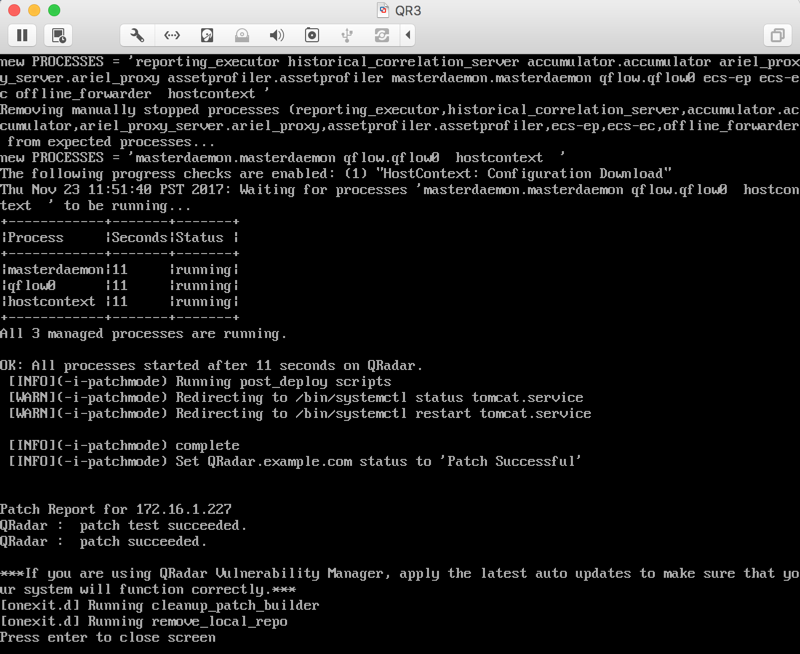Click the 'Seconds' column header

[139, 238]
